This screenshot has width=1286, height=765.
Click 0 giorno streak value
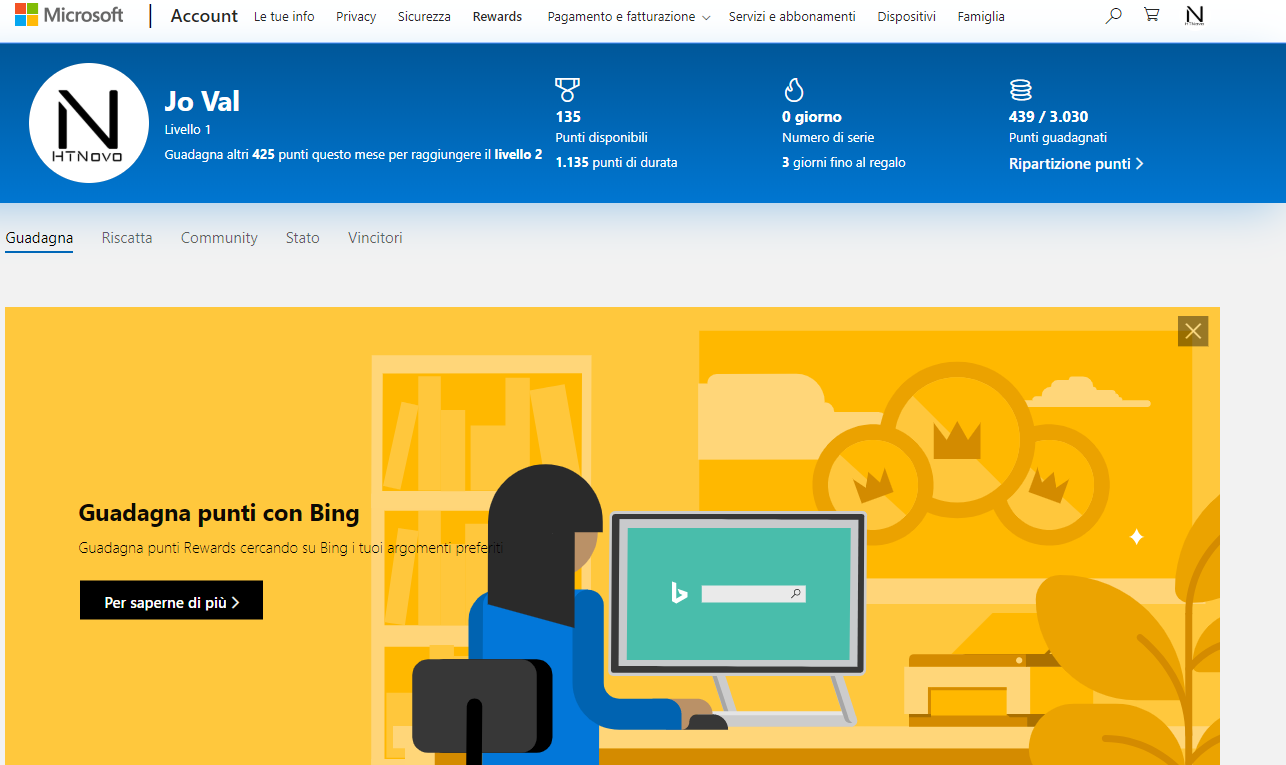(812, 117)
